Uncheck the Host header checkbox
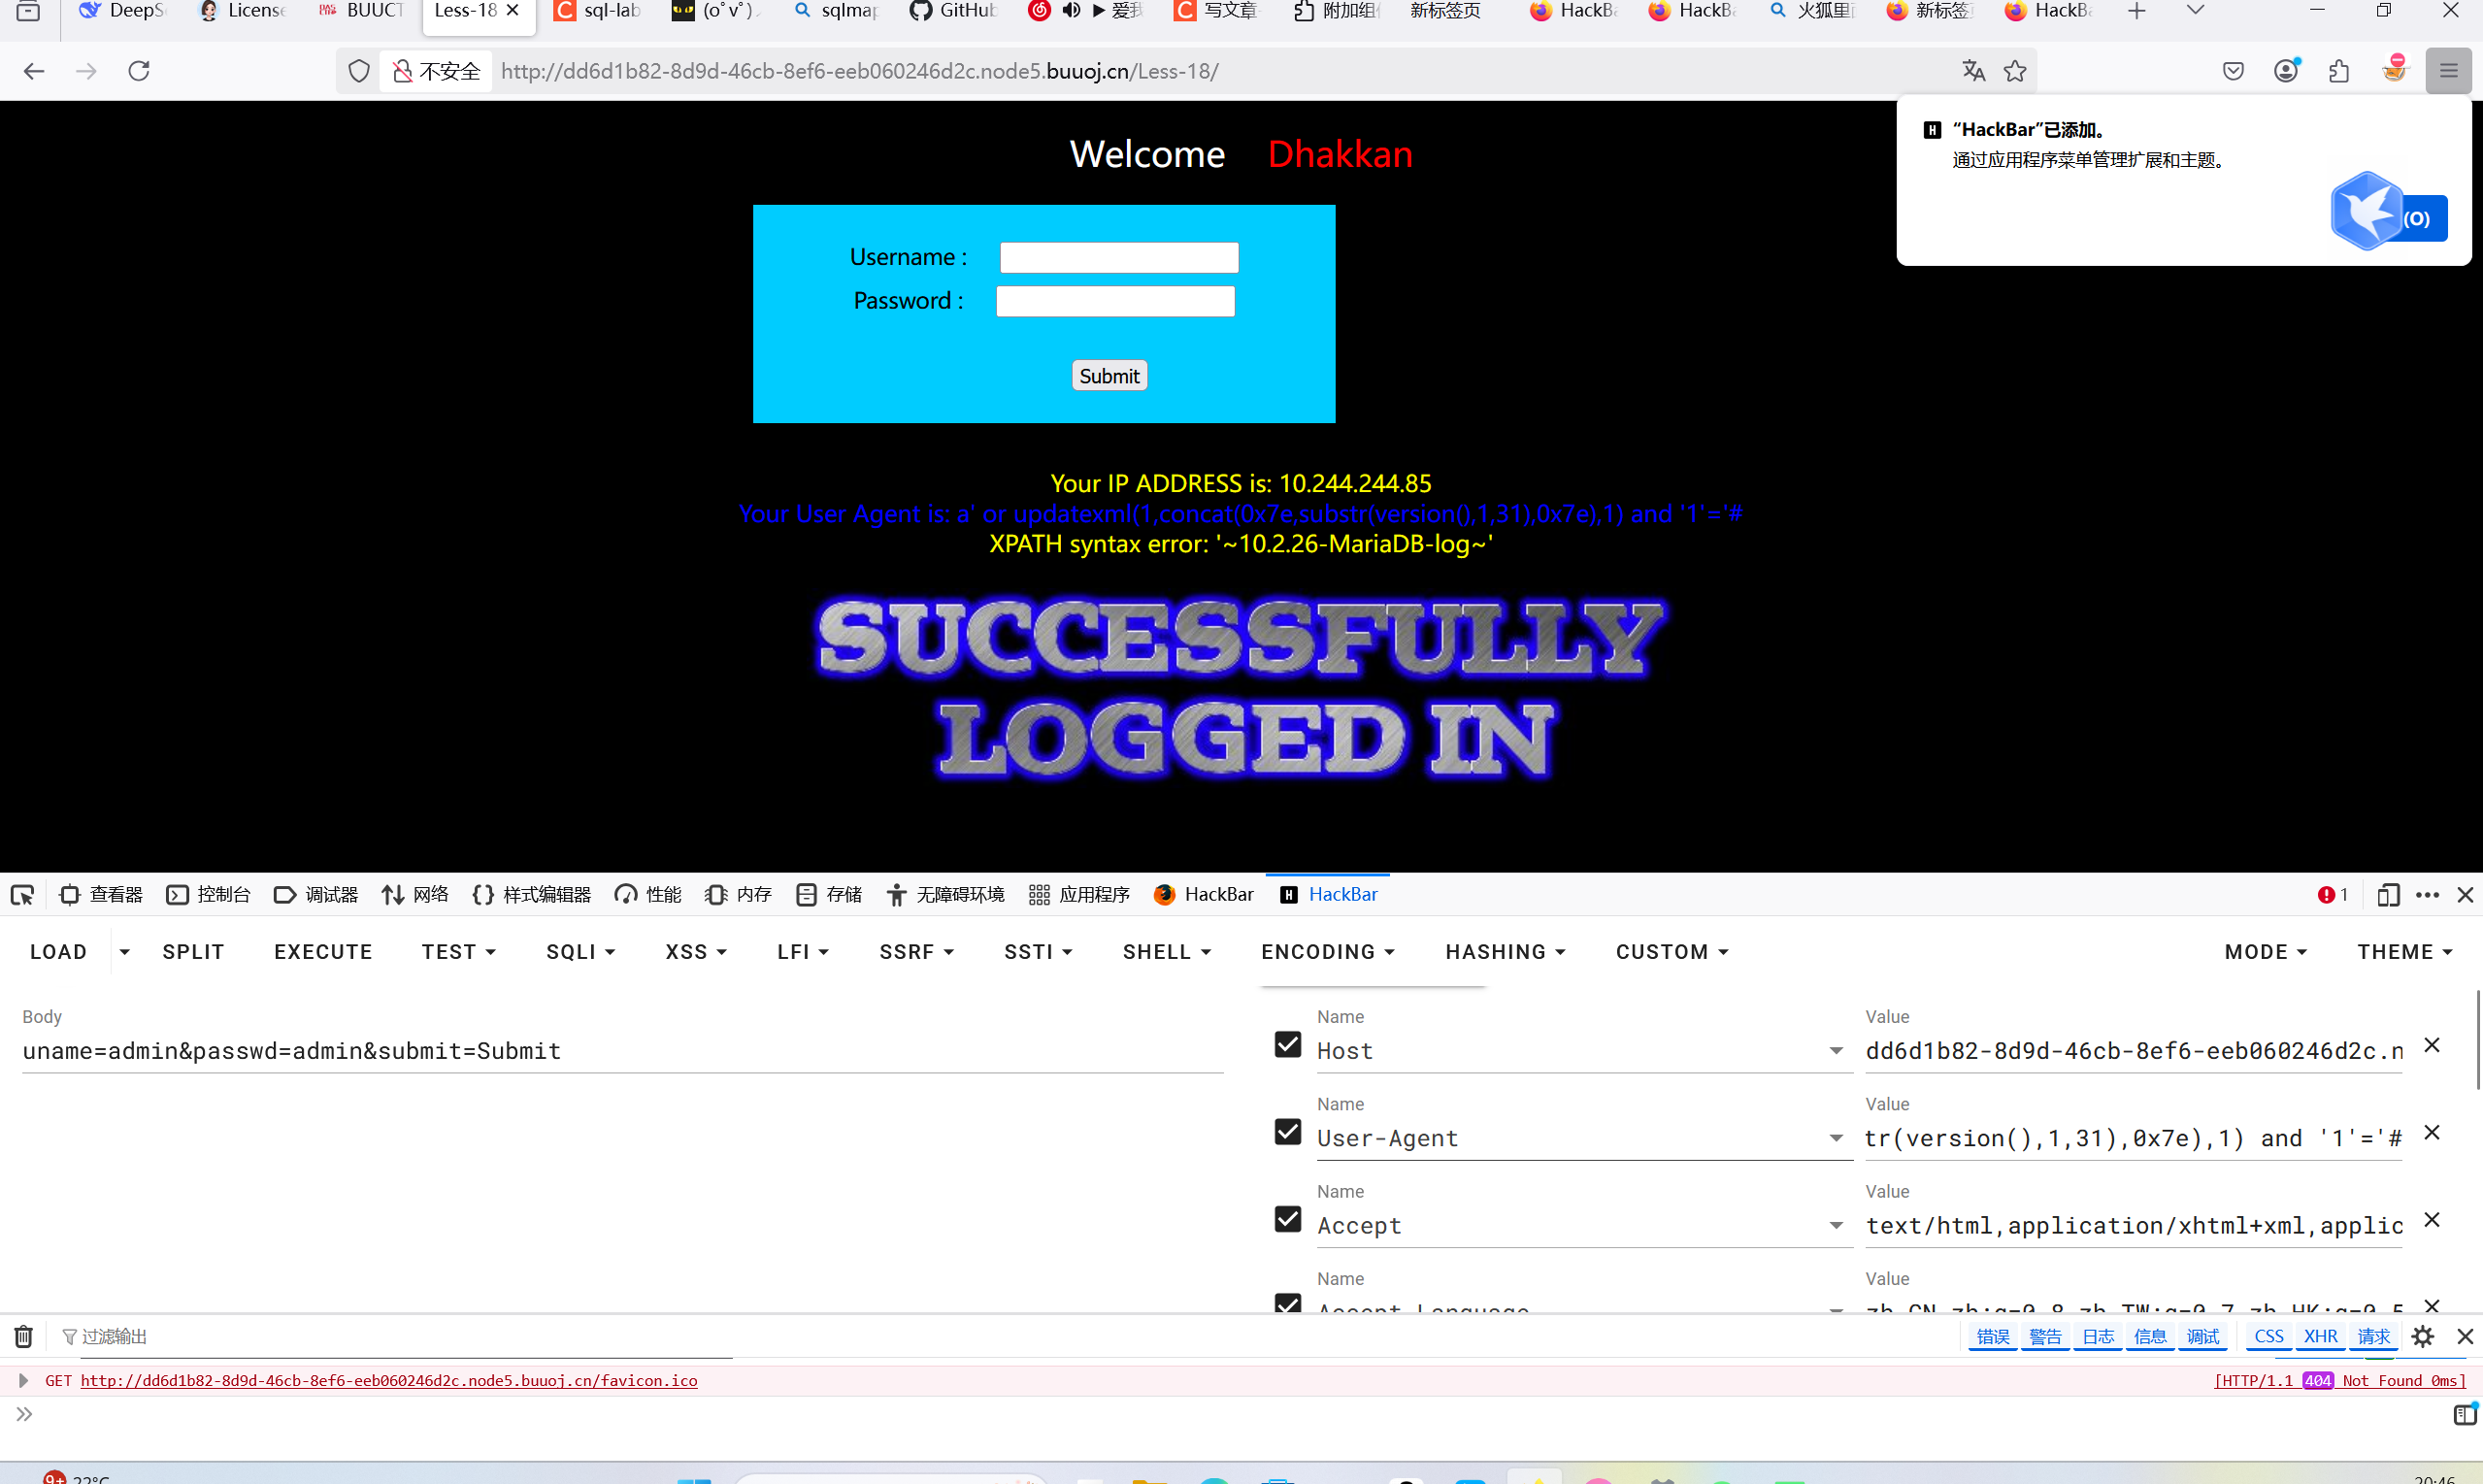 [1288, 1044]
